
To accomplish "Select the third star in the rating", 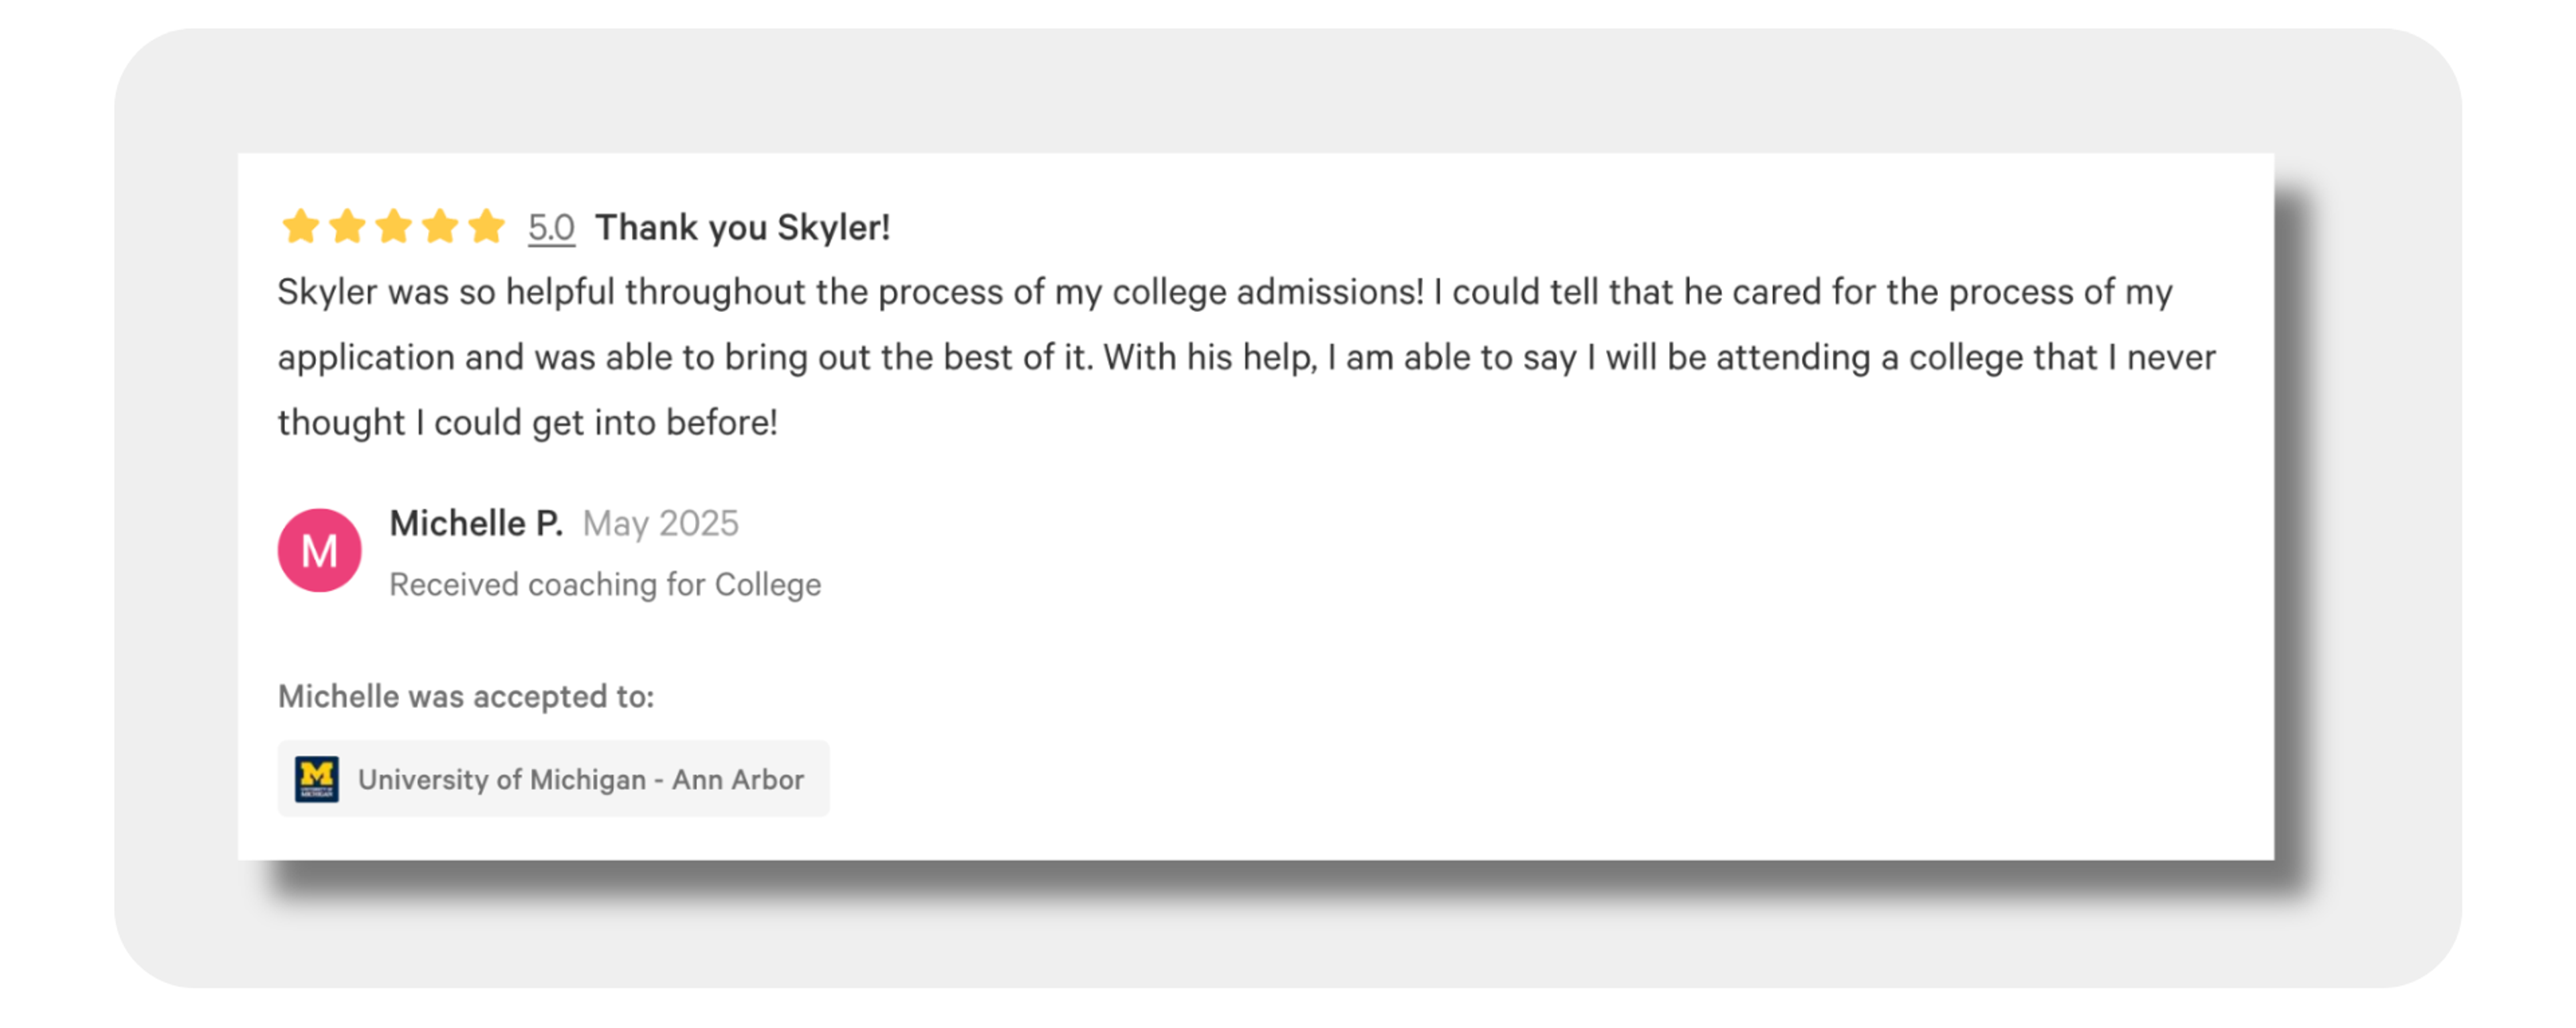I will pos(394,227).
